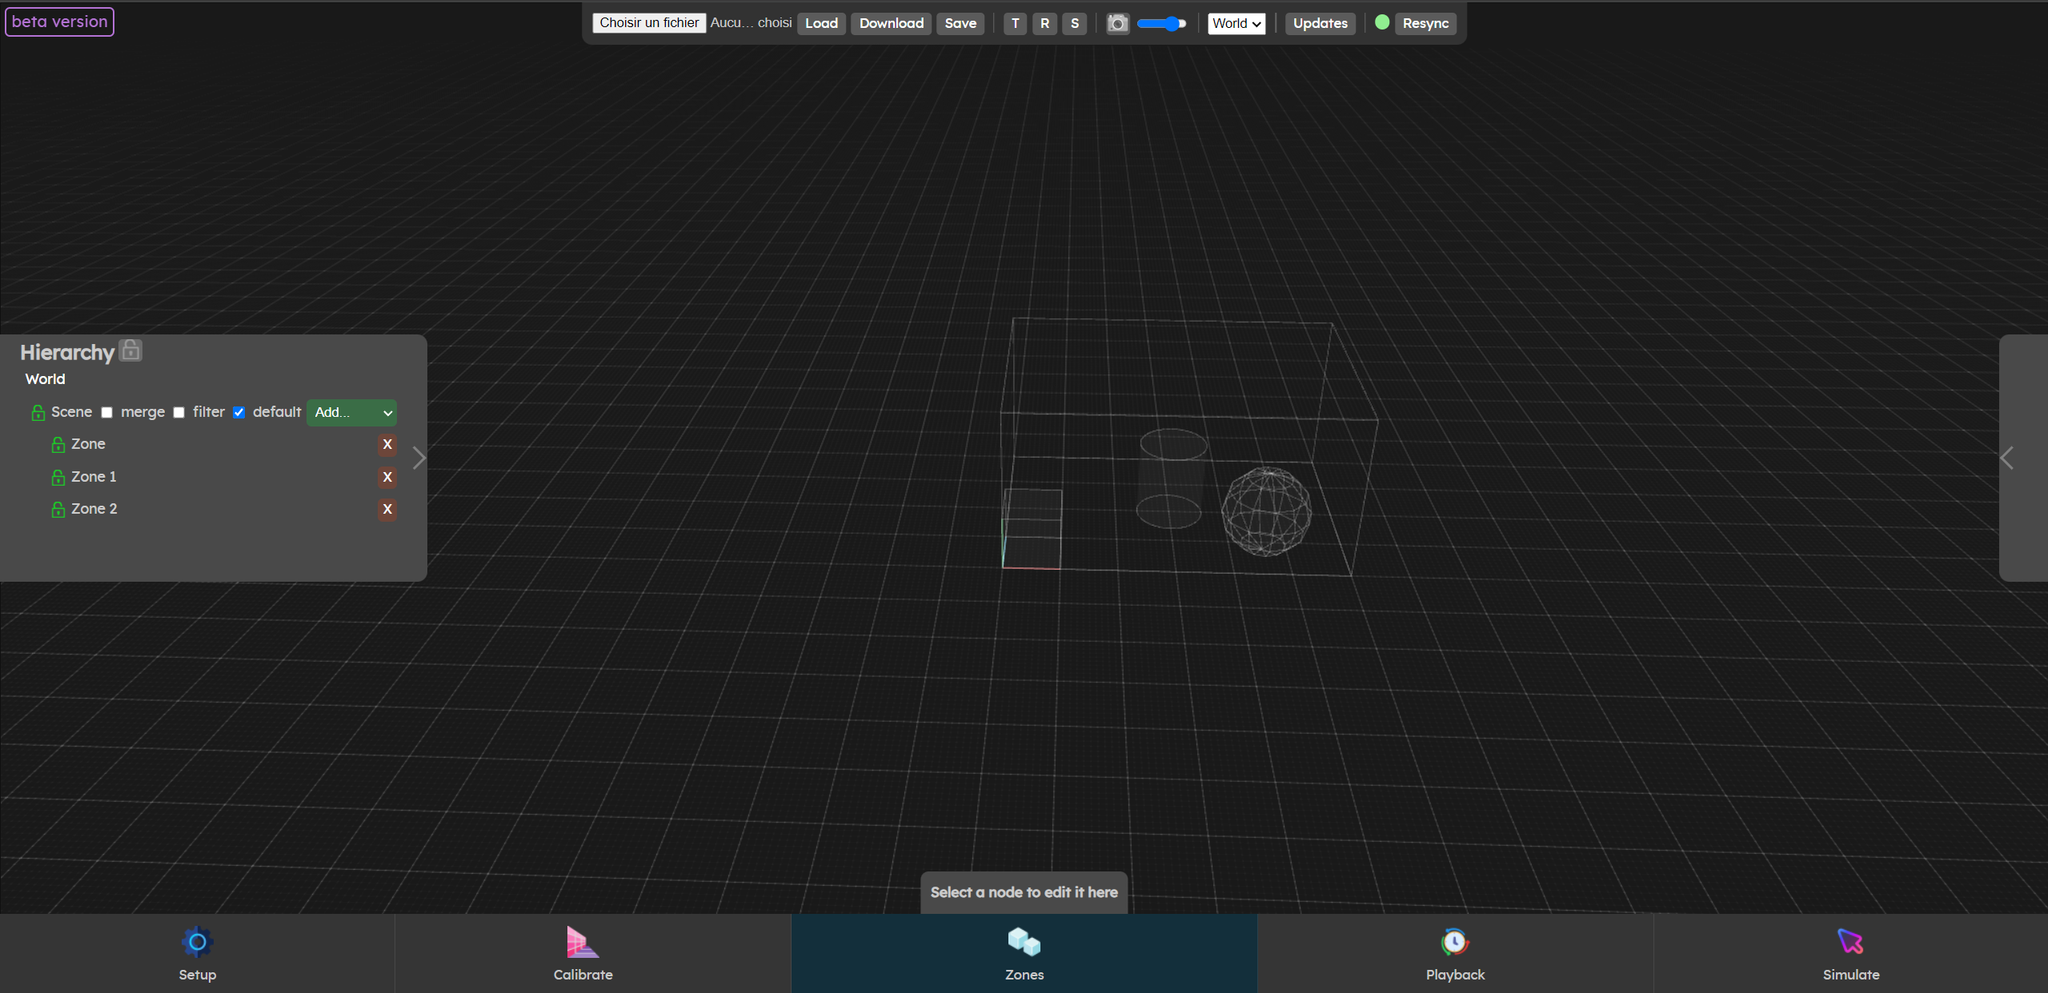Screen dimensions: 2048x993
Task: Select the S scale tool
Action: tap(1074, 23)
